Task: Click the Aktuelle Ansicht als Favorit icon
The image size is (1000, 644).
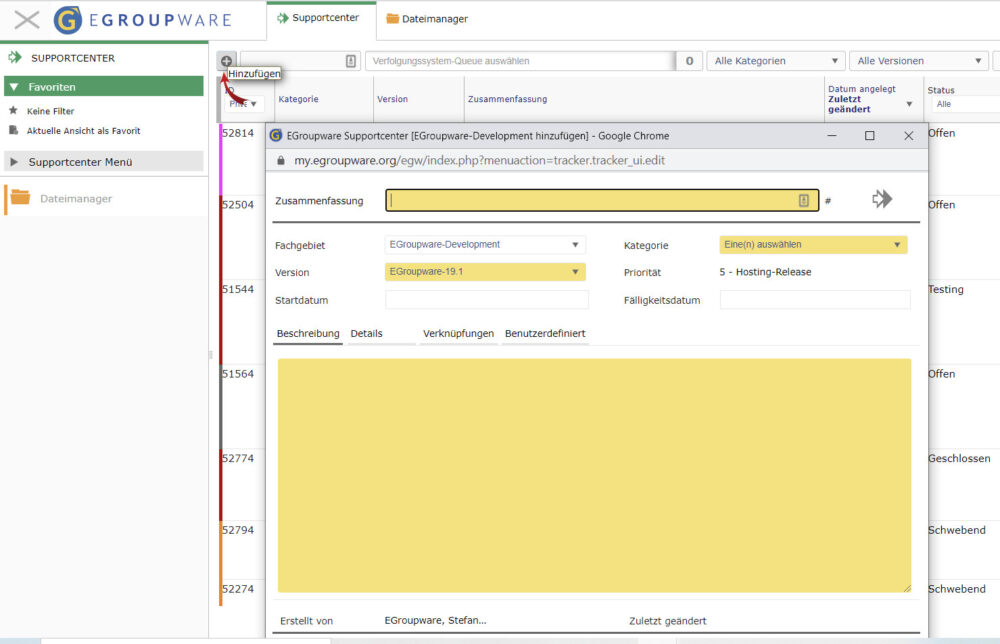Action: [14, 131]
